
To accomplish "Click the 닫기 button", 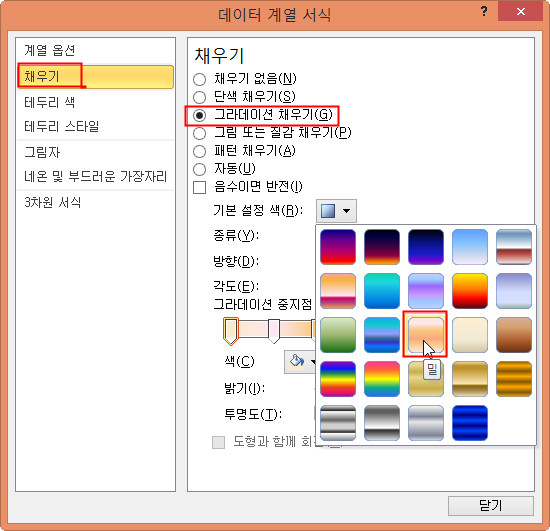I will click(x=491, y=506).
